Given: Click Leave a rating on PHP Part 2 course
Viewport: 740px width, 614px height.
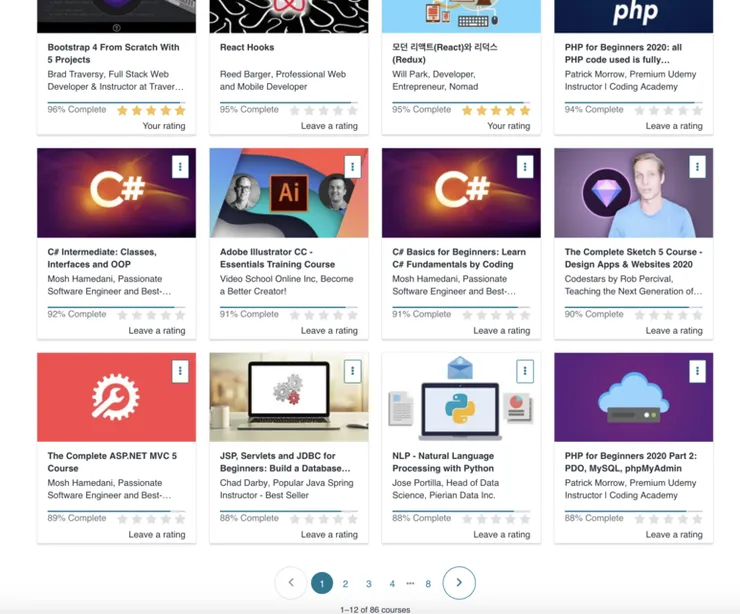Looking at the screenshot, I should coord(674,535).
